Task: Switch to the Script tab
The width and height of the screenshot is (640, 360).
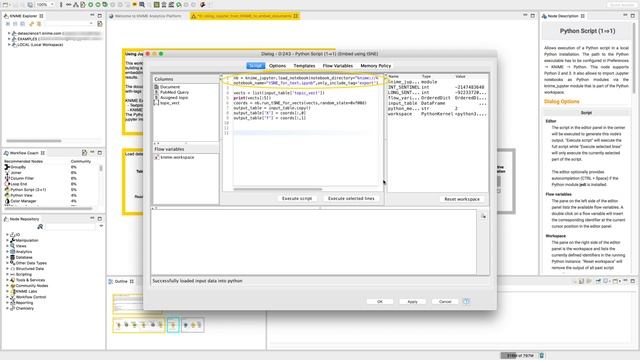Action: click(256, 66)
